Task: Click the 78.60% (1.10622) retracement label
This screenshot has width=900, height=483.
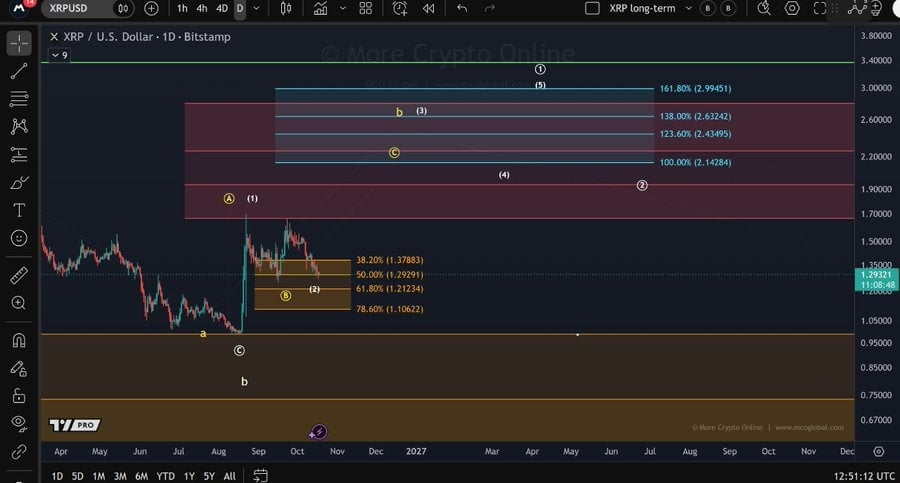Action: pos(389,309)
